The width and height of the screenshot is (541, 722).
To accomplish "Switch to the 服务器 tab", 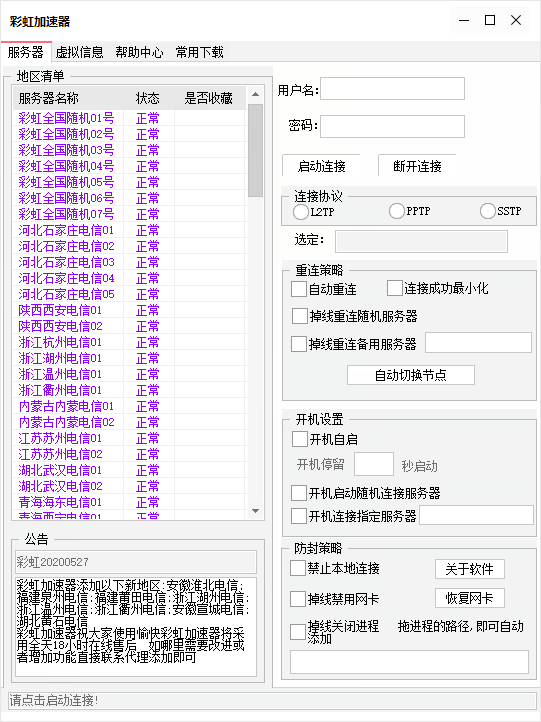I will point(25,52).
